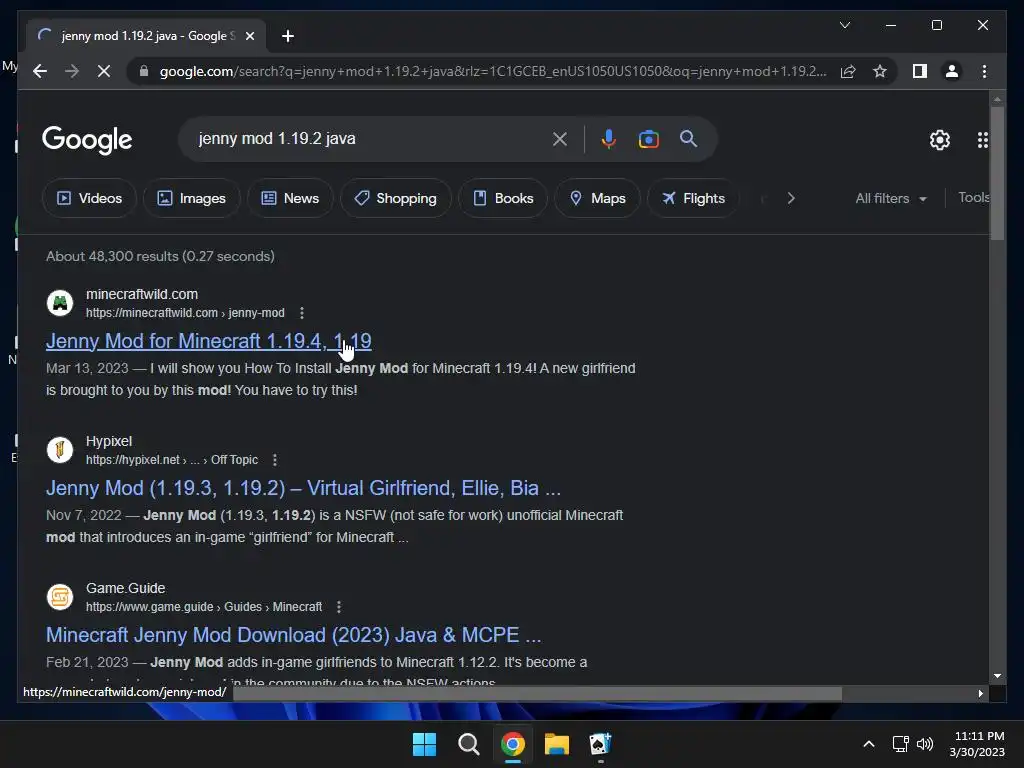This screenshot has width=1024, height=768.
Task: Switch to Flights results
Action: pyautogui.click(x=693, y=198)
